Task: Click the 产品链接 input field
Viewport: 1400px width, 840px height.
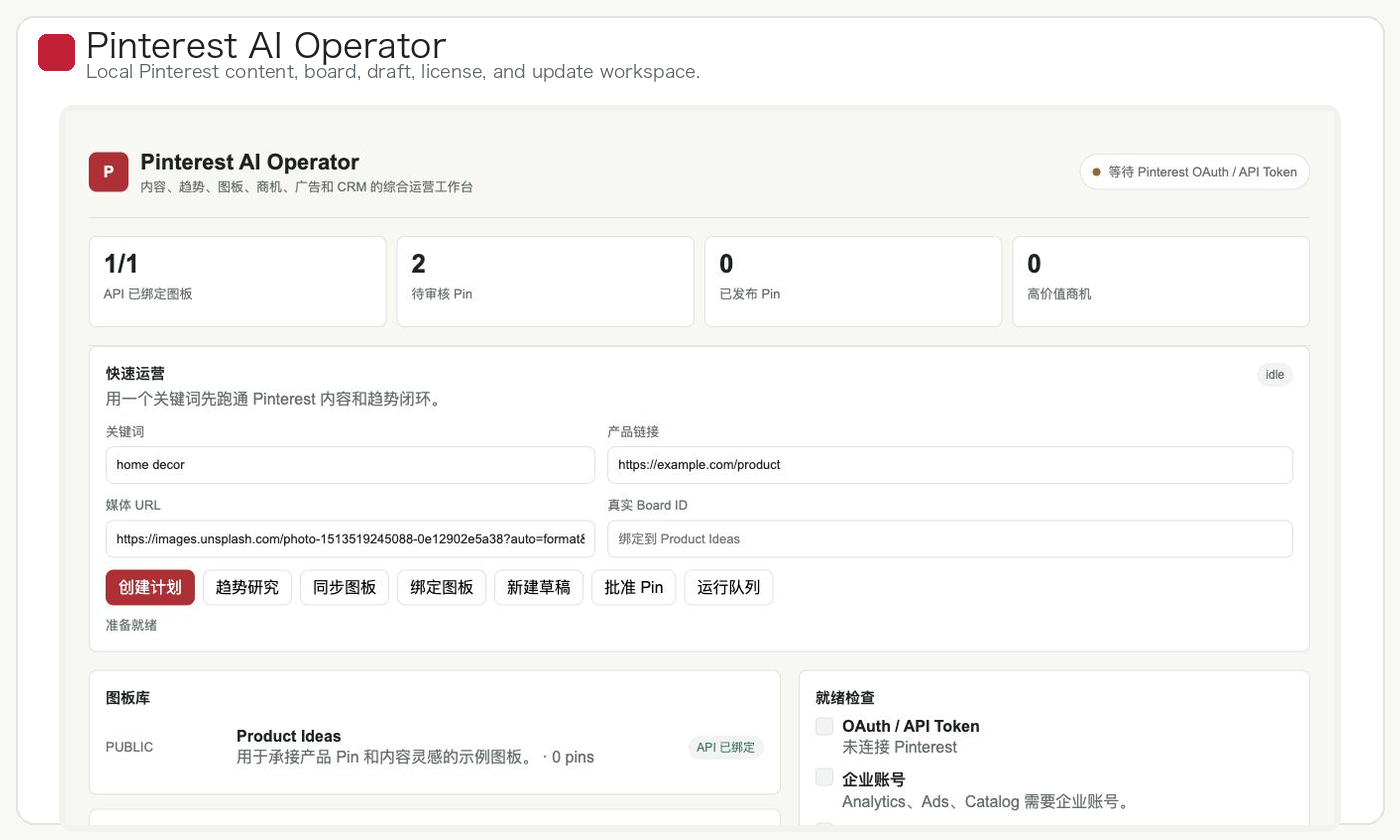Action: 950,465
